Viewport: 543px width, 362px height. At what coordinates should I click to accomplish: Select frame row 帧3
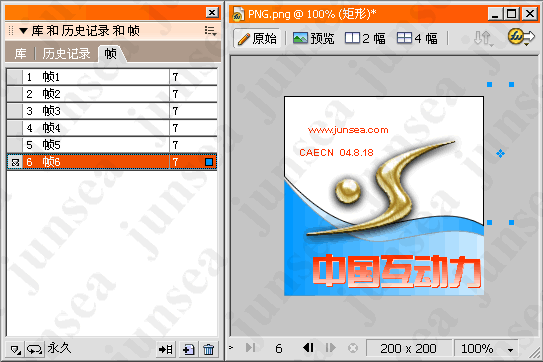(x=112, y=111)
